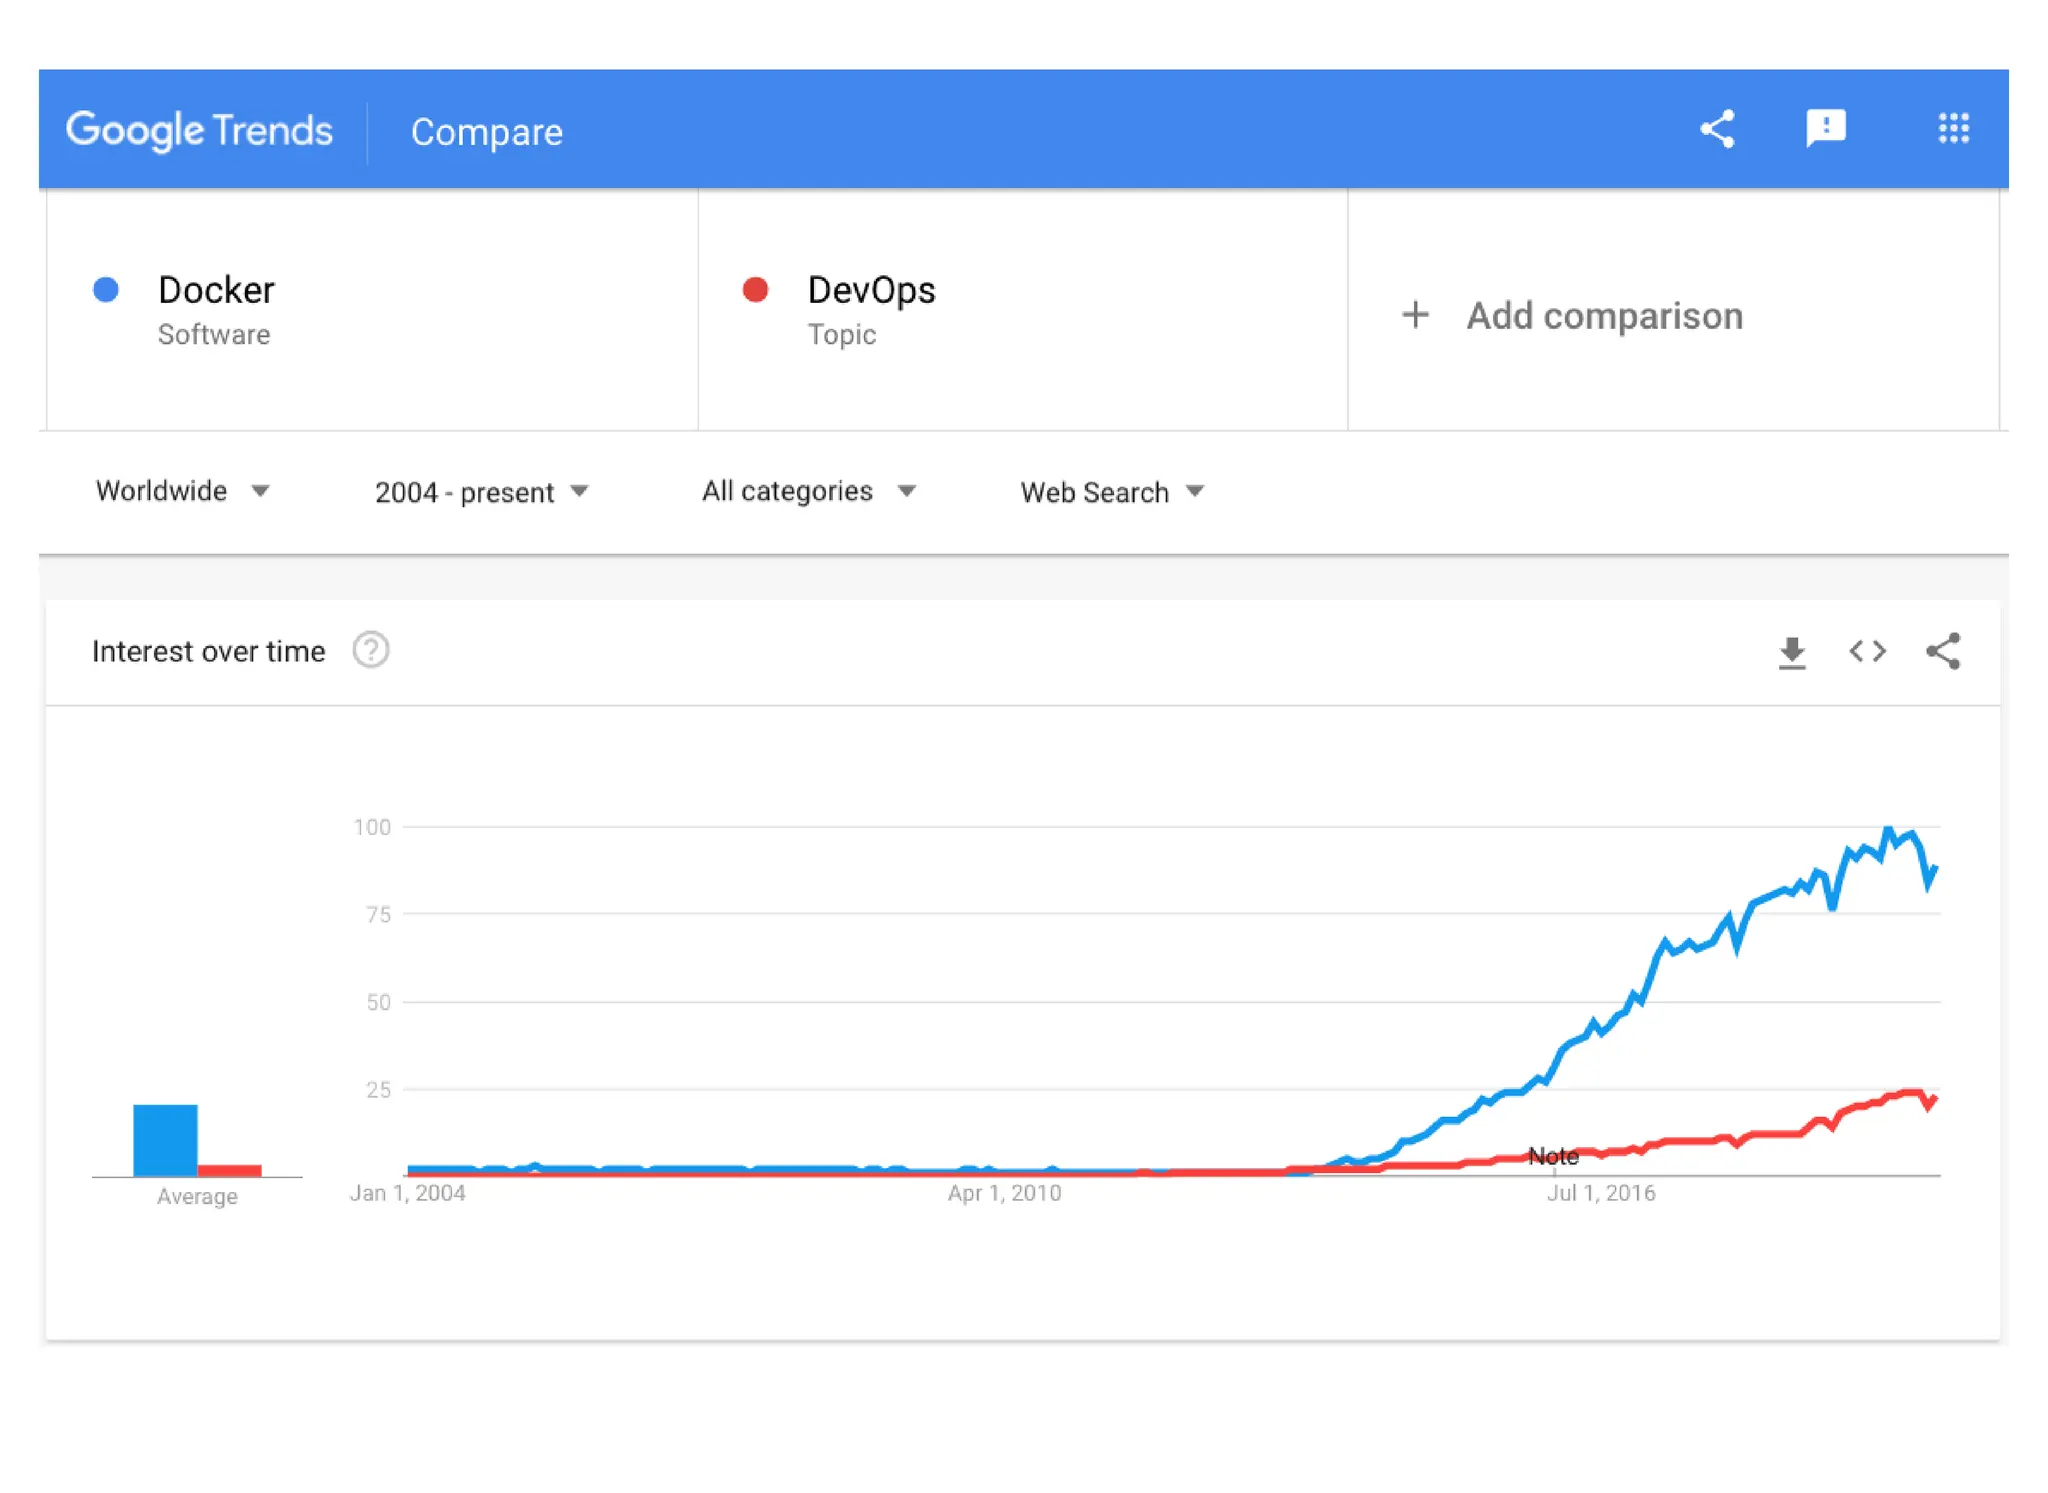Click the Add comparison button

tap(1603, 316)
